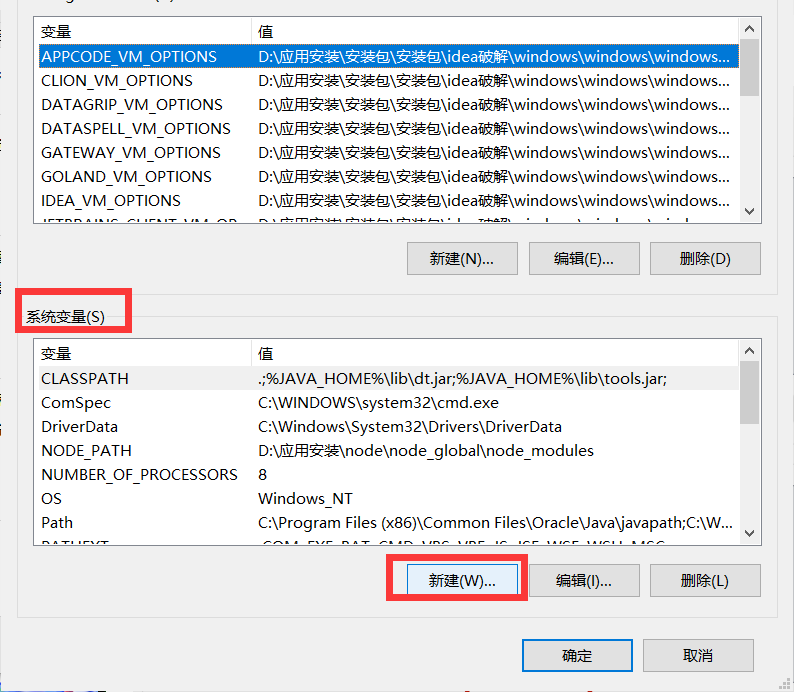The height and width of the screenshot is (692, 794).
Task: Select the CLION_VM_OPTIONS variable row
Action: click(388, 80)
